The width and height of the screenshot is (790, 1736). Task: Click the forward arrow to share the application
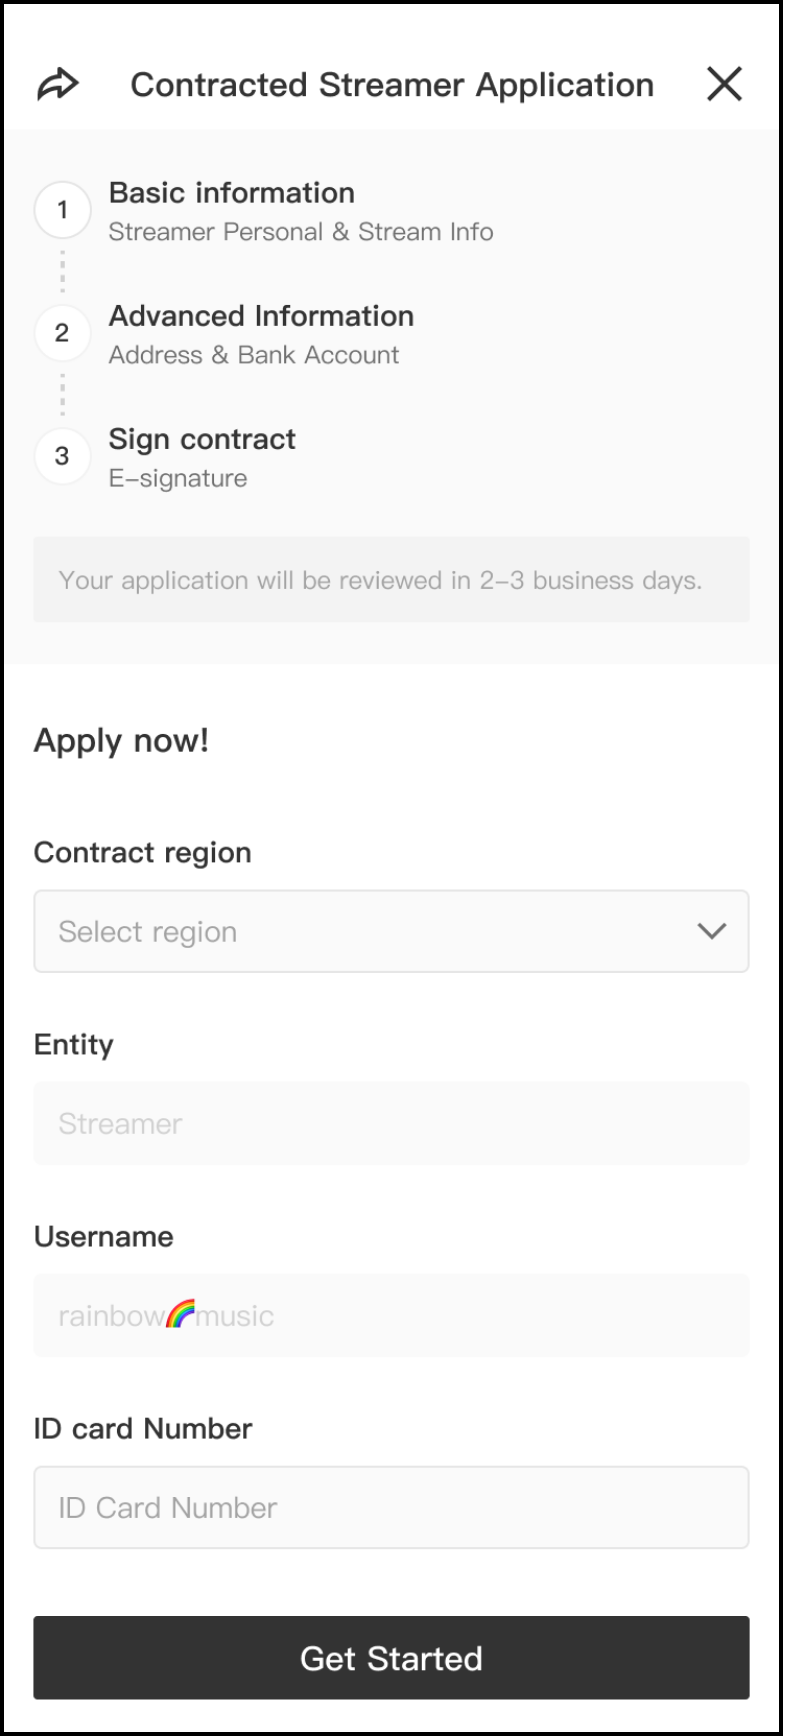pyautogui.click(x=58, y=85)
